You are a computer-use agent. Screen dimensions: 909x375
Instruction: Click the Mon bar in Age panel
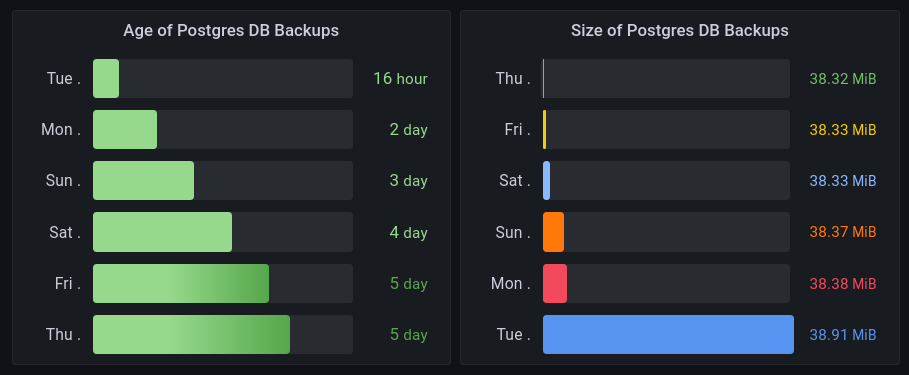(125, 129)
